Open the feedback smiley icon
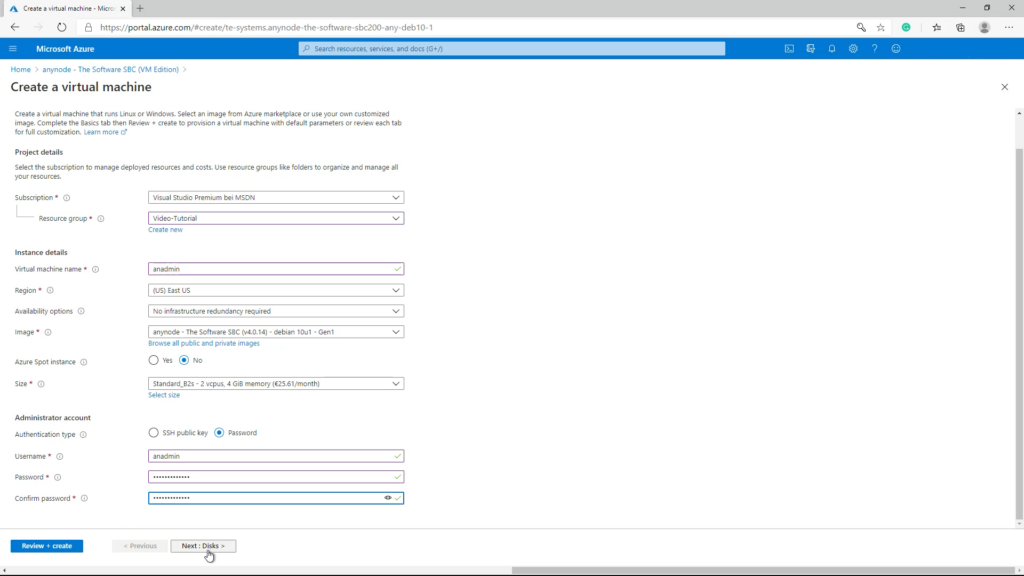The image size is (1024, 576). [896, 48]
